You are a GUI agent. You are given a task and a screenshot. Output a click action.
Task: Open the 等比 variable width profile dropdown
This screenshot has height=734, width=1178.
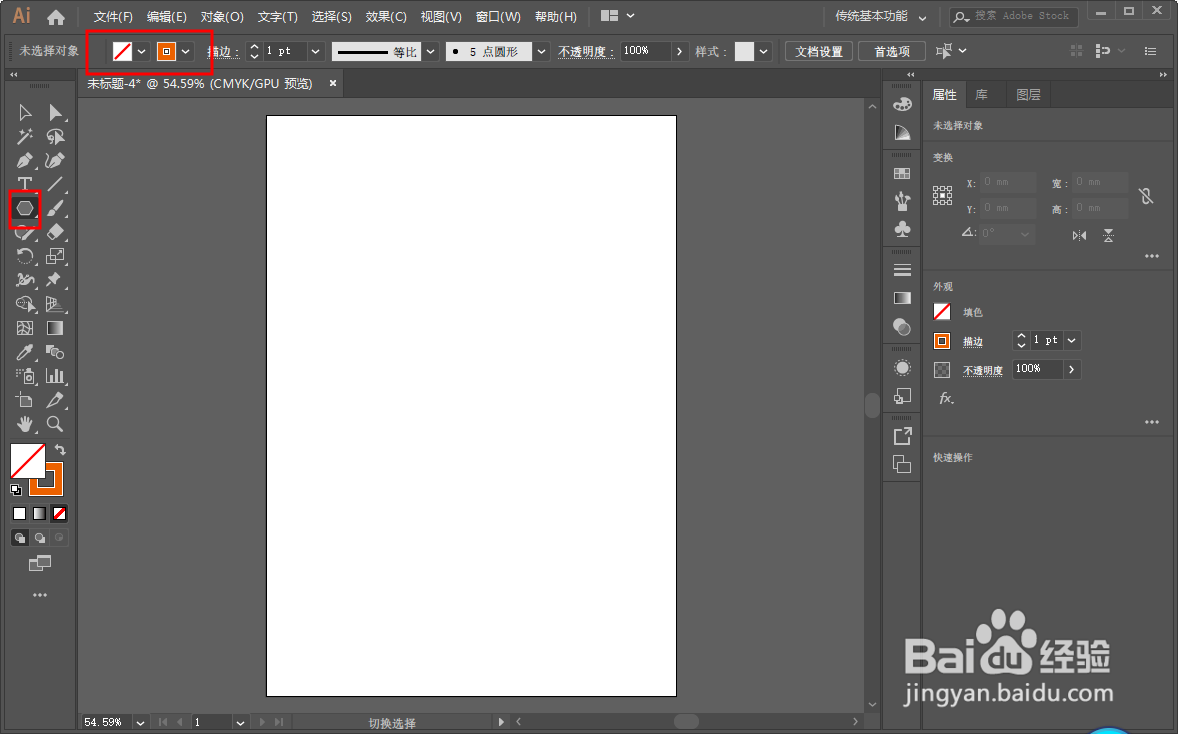430,51
